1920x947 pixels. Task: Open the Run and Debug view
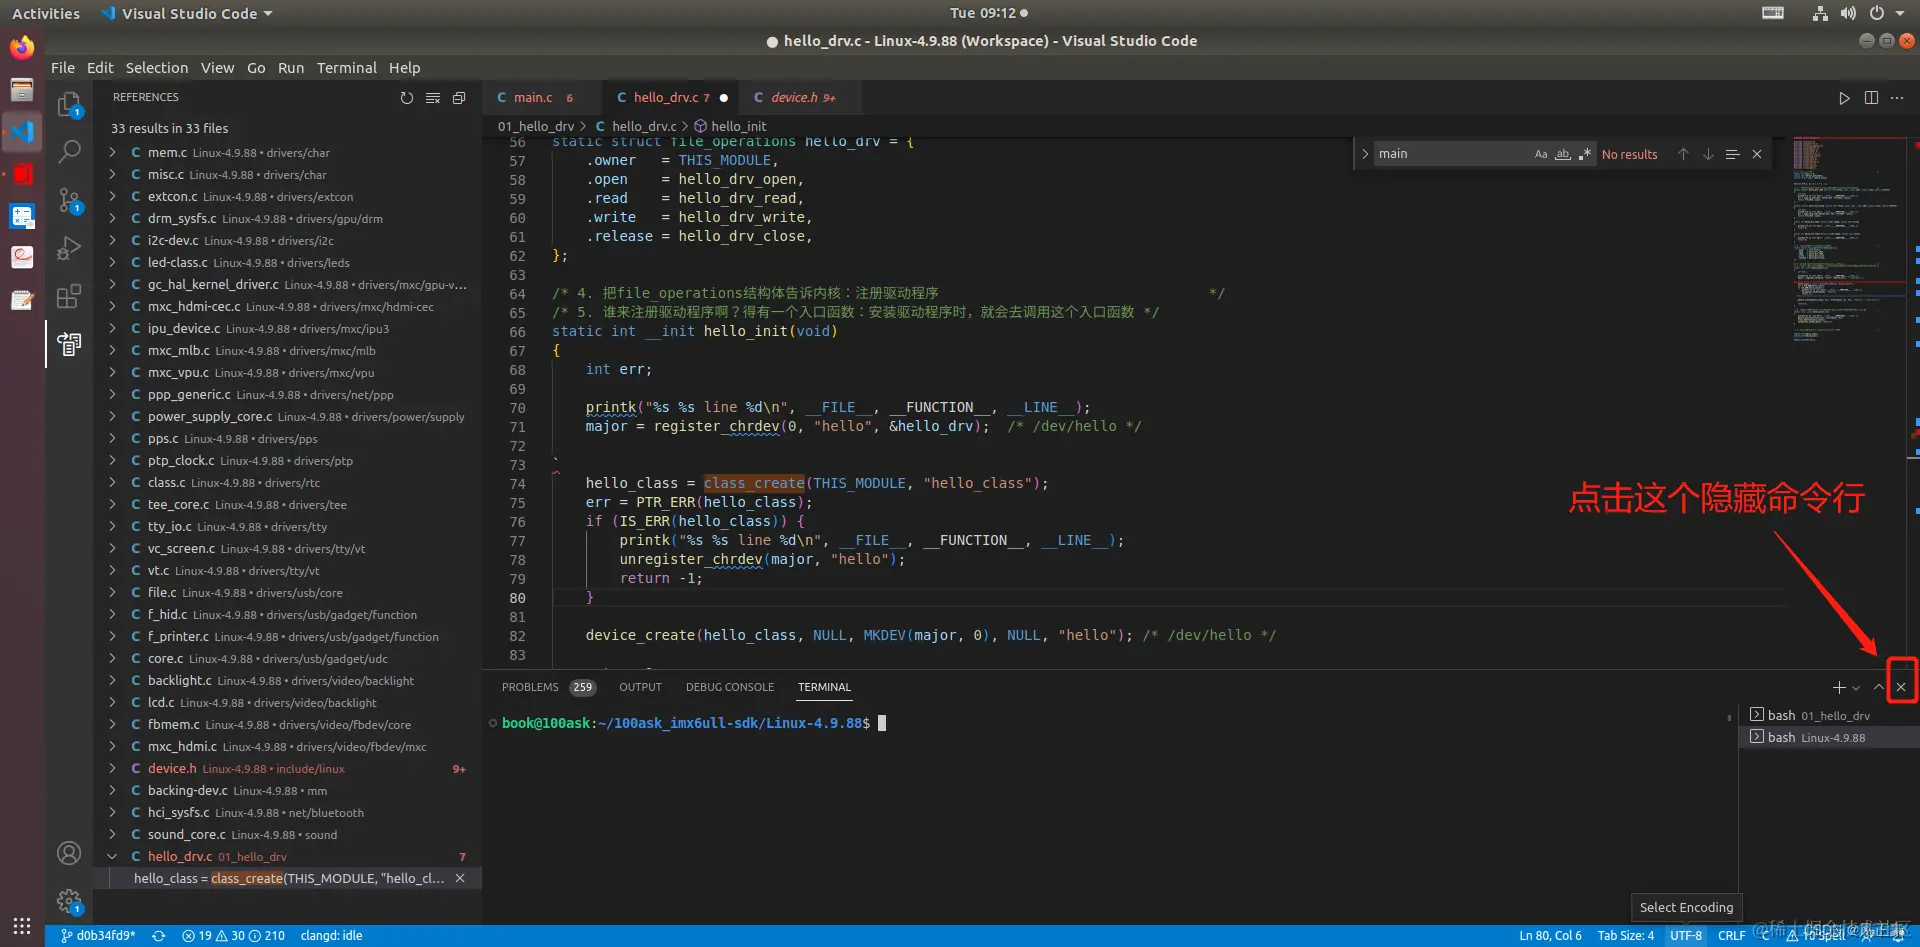69,248
